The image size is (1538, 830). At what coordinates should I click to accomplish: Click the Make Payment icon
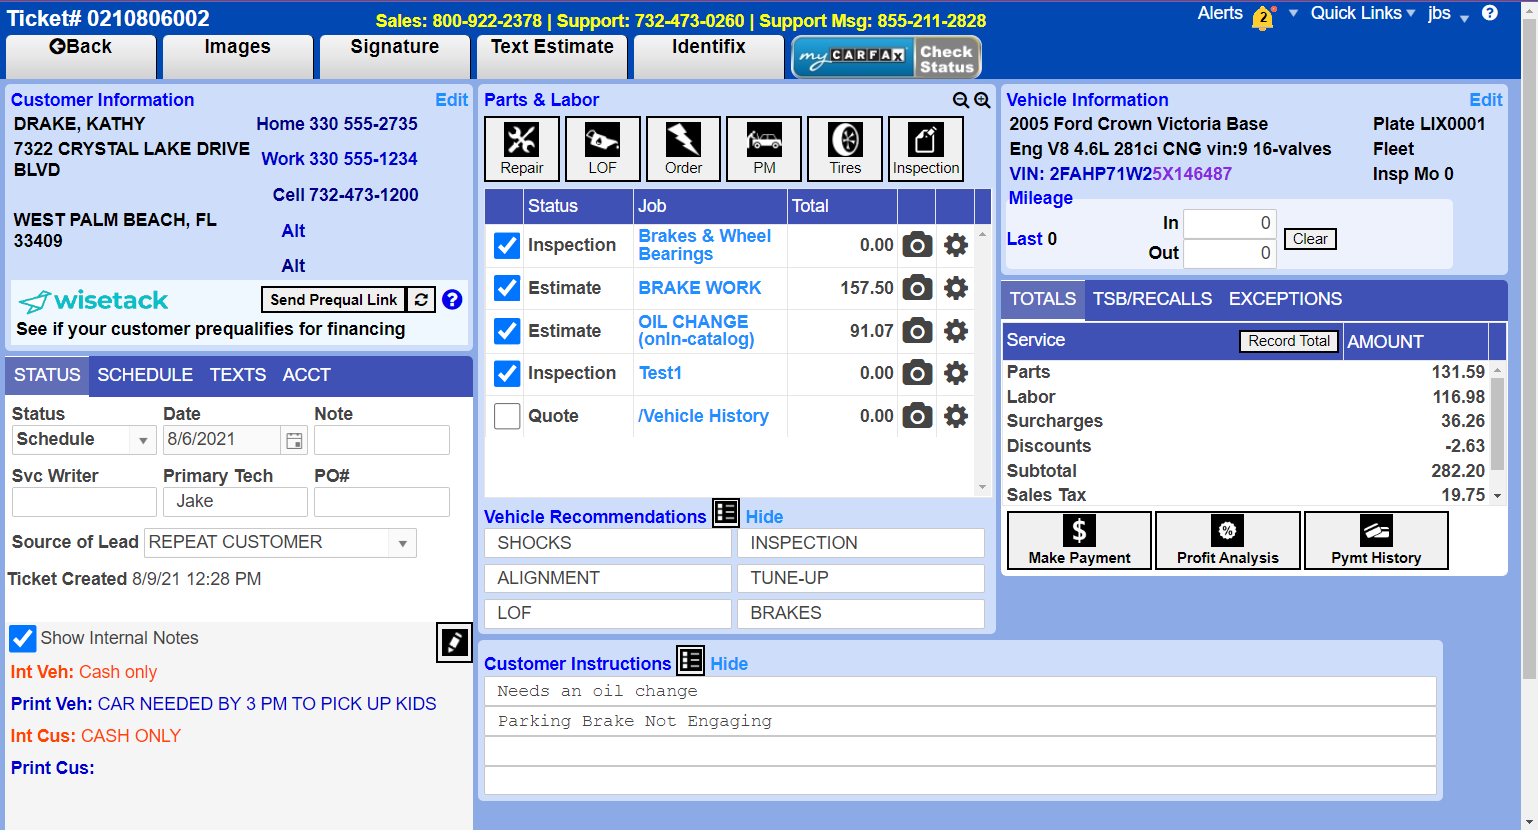[1078, 540]
